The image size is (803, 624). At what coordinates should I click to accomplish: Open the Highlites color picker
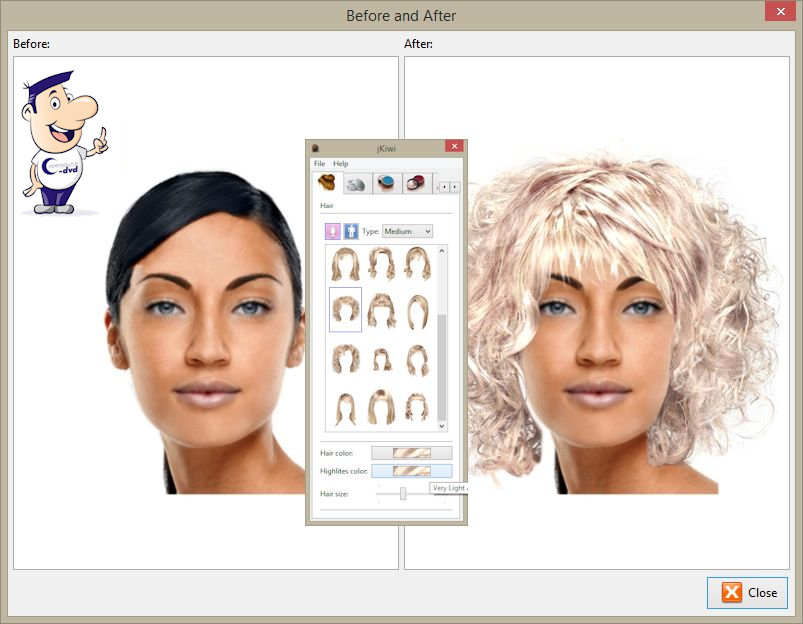coord(411,470)
